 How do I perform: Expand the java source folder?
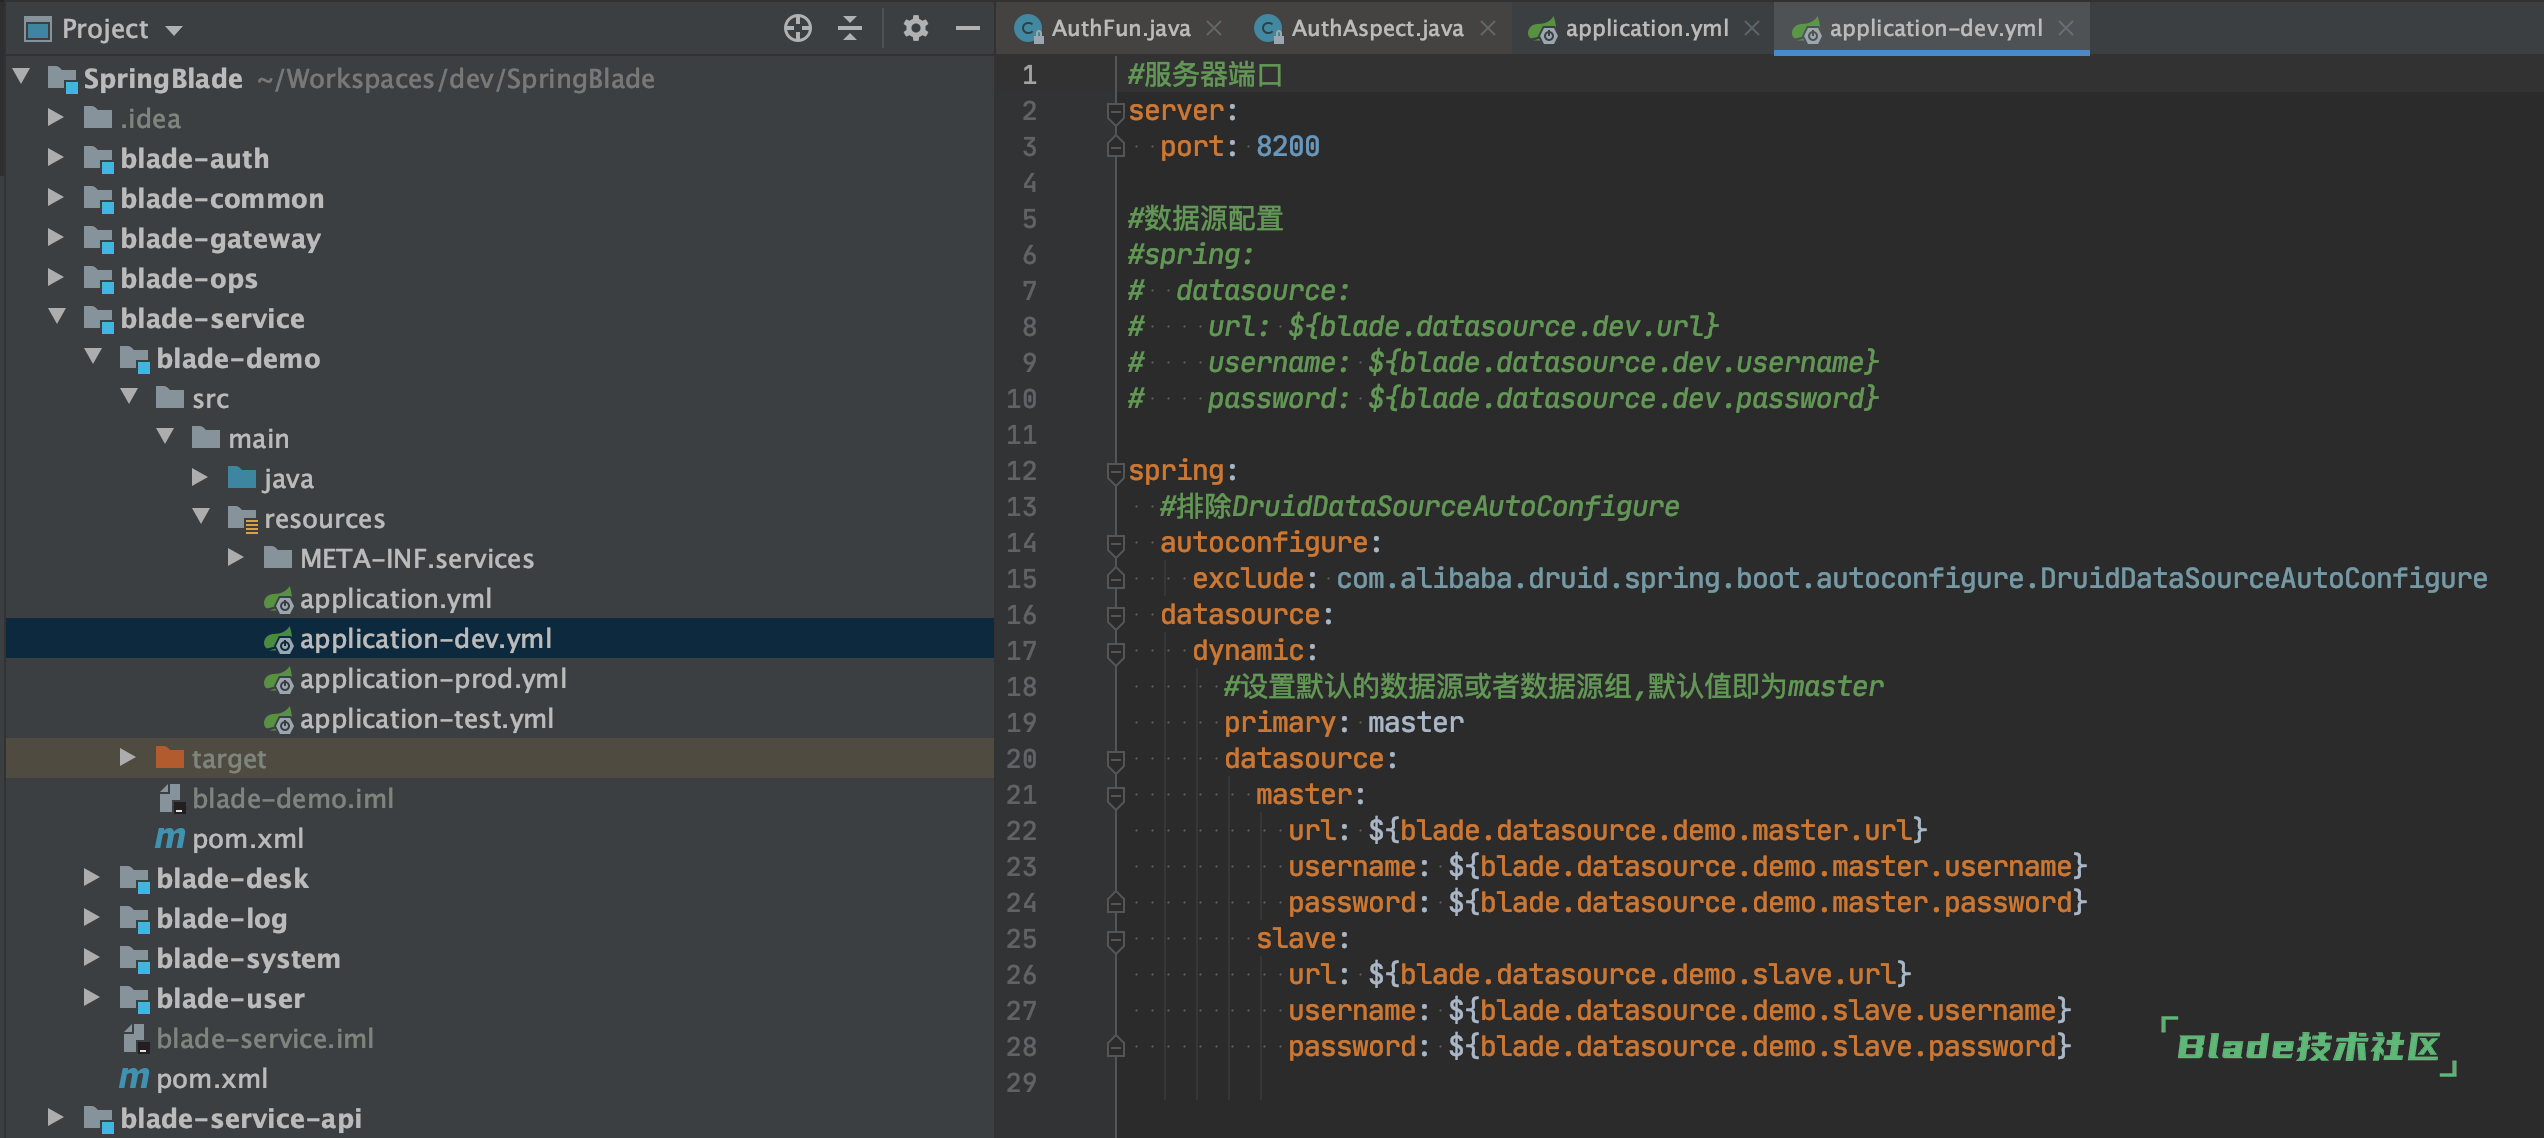pyautogui.click(x=200, y=477)
